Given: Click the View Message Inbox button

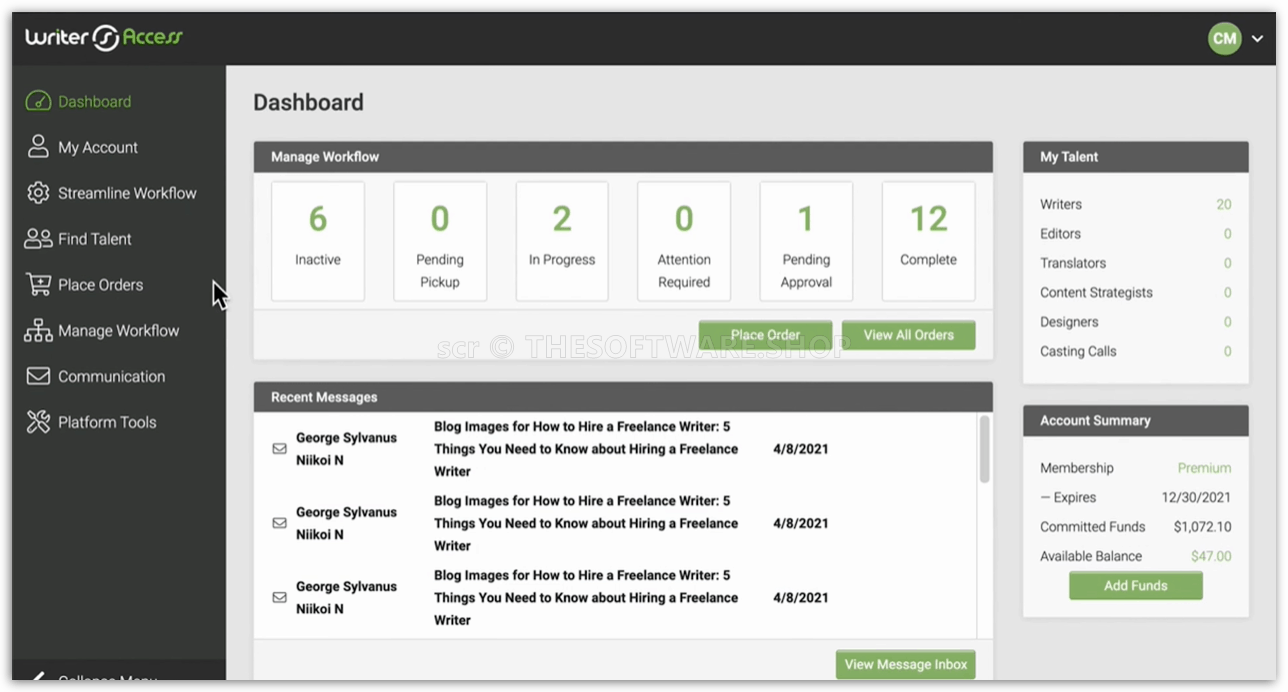Looking at the screenshot, I should point(905,664).
